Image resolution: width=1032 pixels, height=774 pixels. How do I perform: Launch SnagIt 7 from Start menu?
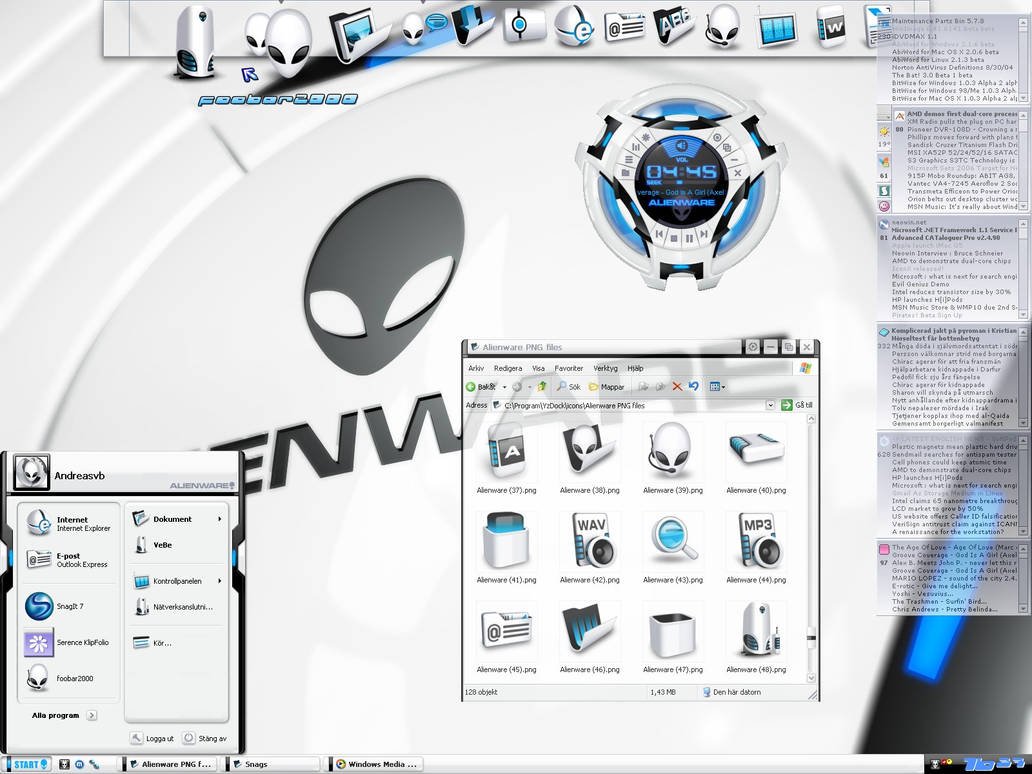coord(55,606)
